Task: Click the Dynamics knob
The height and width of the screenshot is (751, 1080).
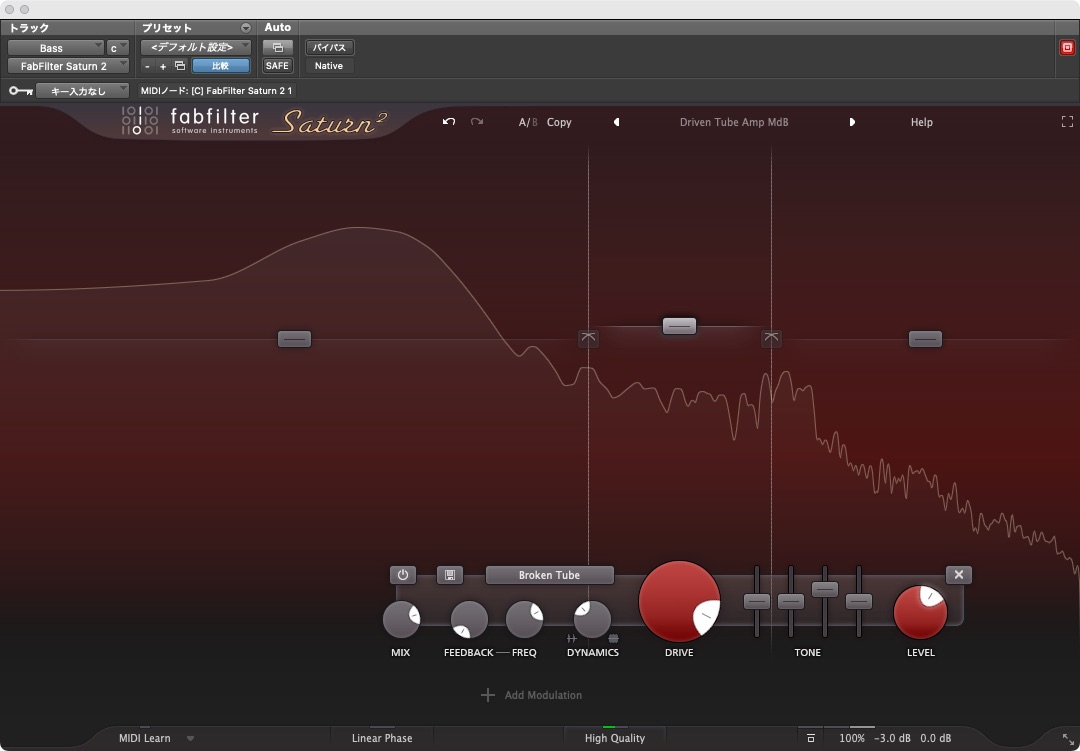Action: point(592,619)
